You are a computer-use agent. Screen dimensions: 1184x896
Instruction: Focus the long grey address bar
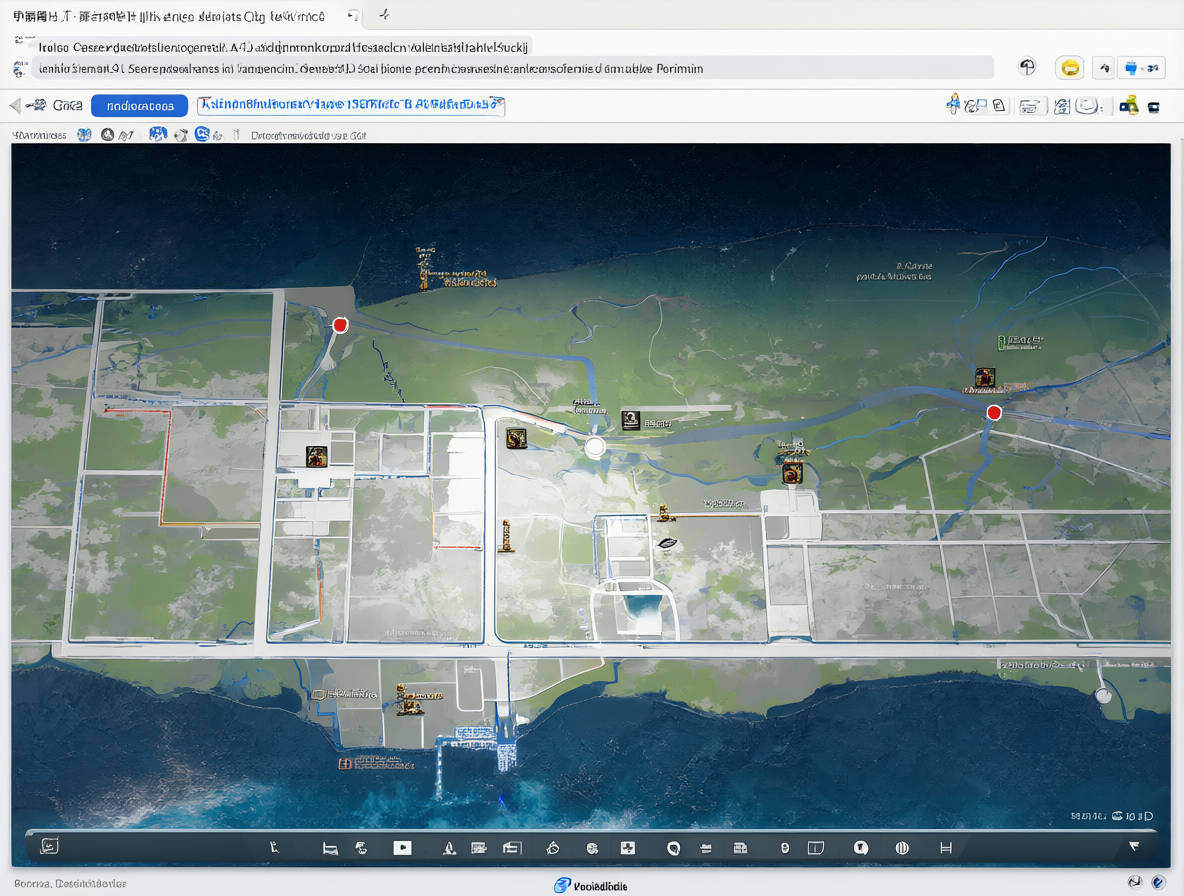pos(512,69)
